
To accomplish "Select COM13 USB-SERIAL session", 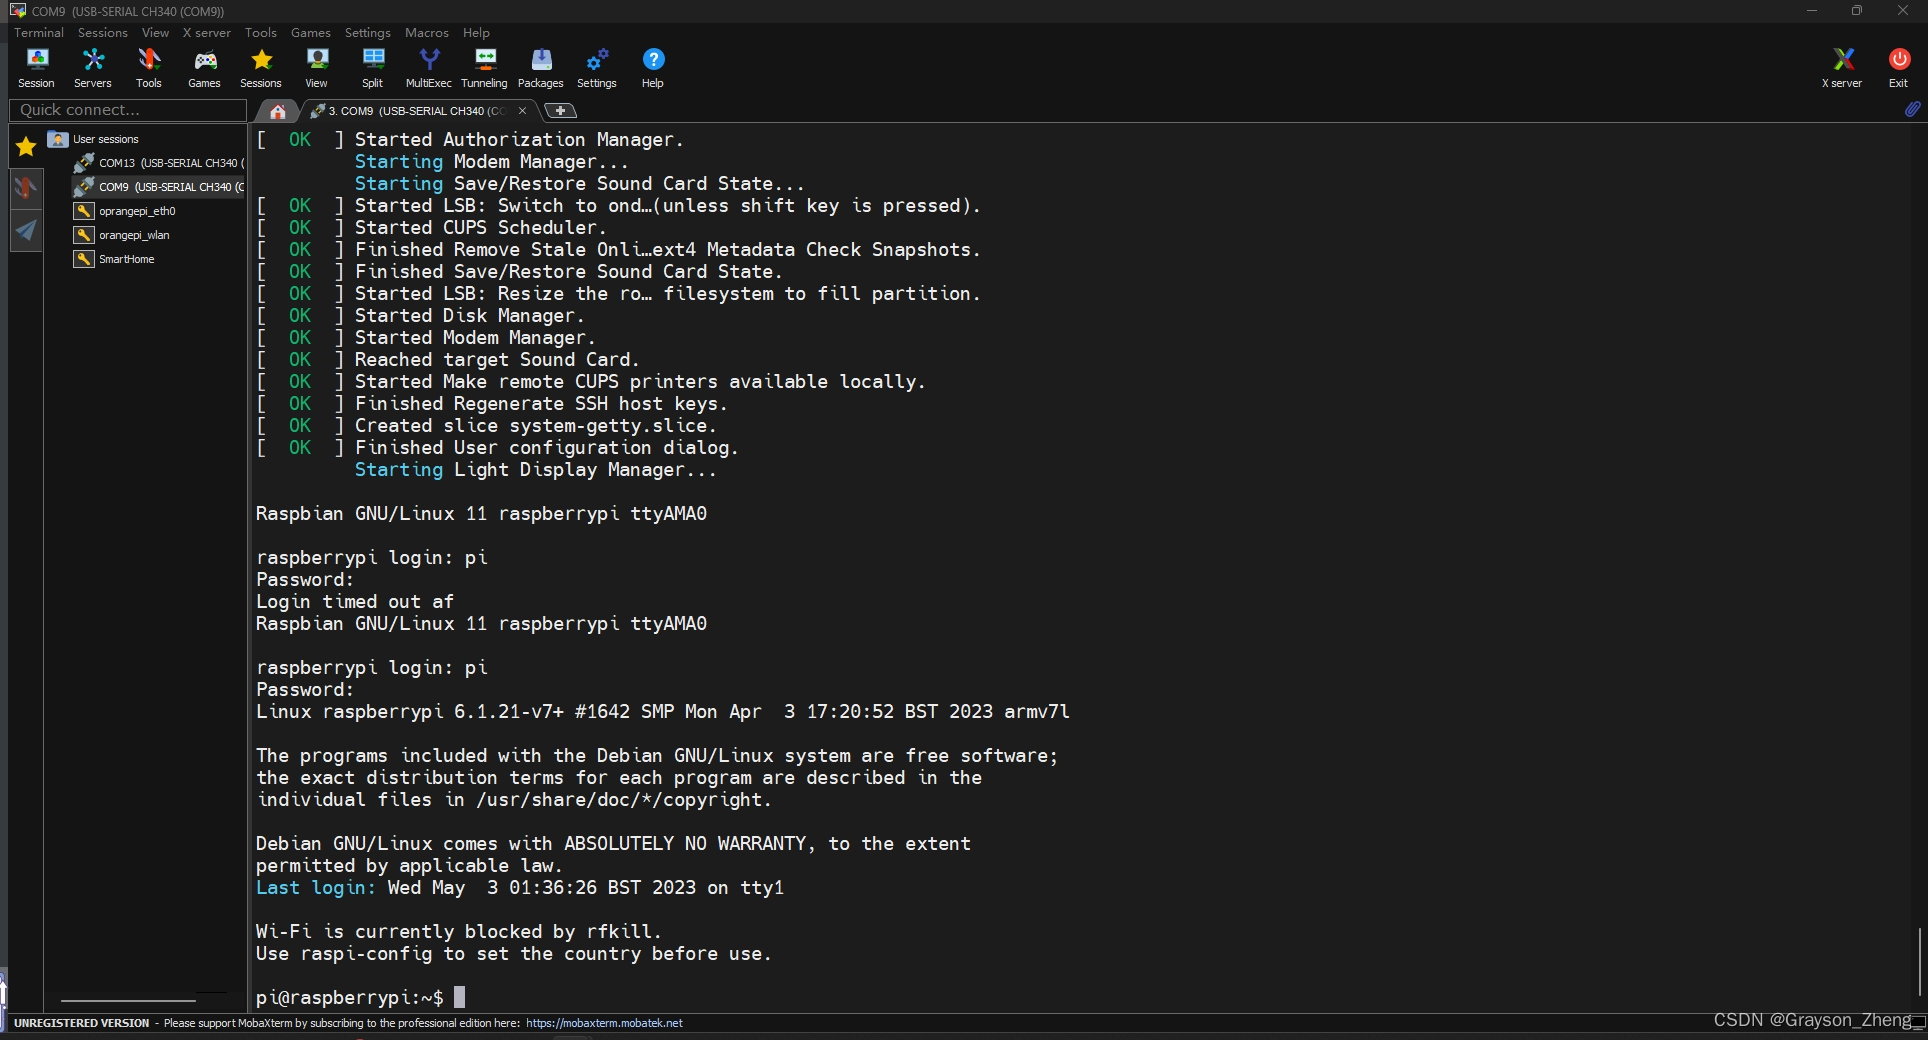I will (160, 163).
